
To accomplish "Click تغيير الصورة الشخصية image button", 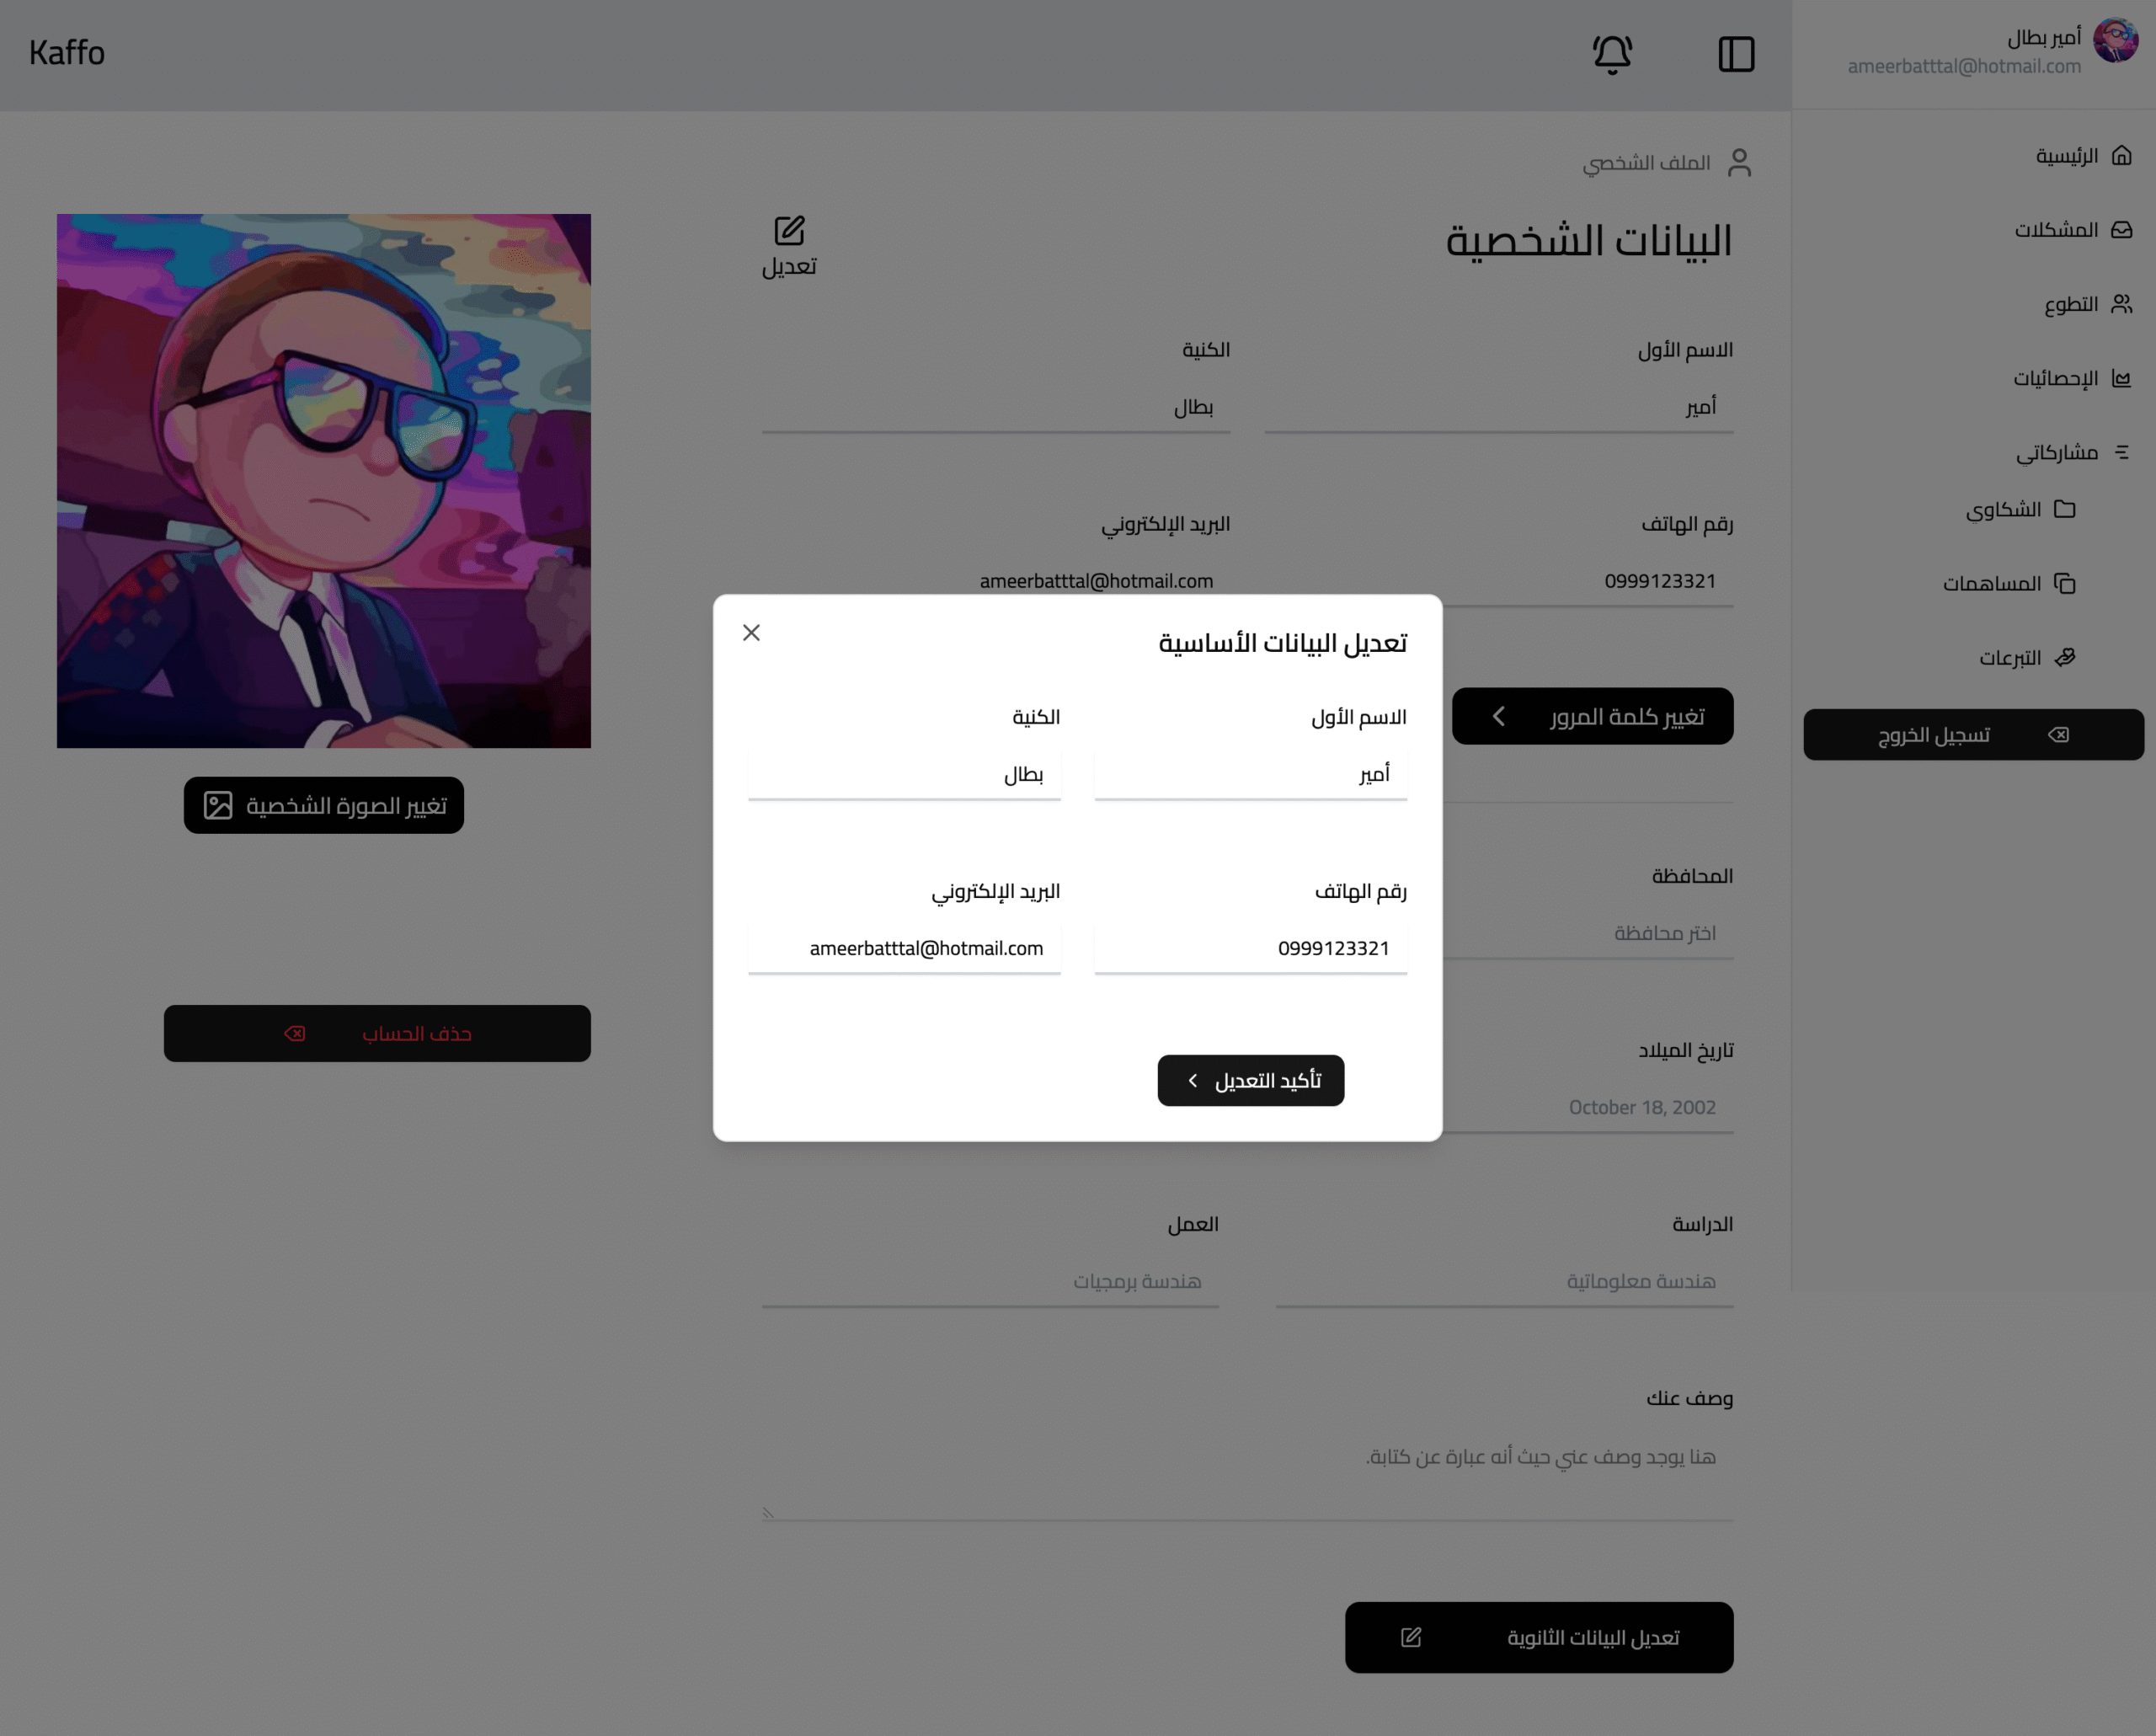I will click(x=324, y=806).
